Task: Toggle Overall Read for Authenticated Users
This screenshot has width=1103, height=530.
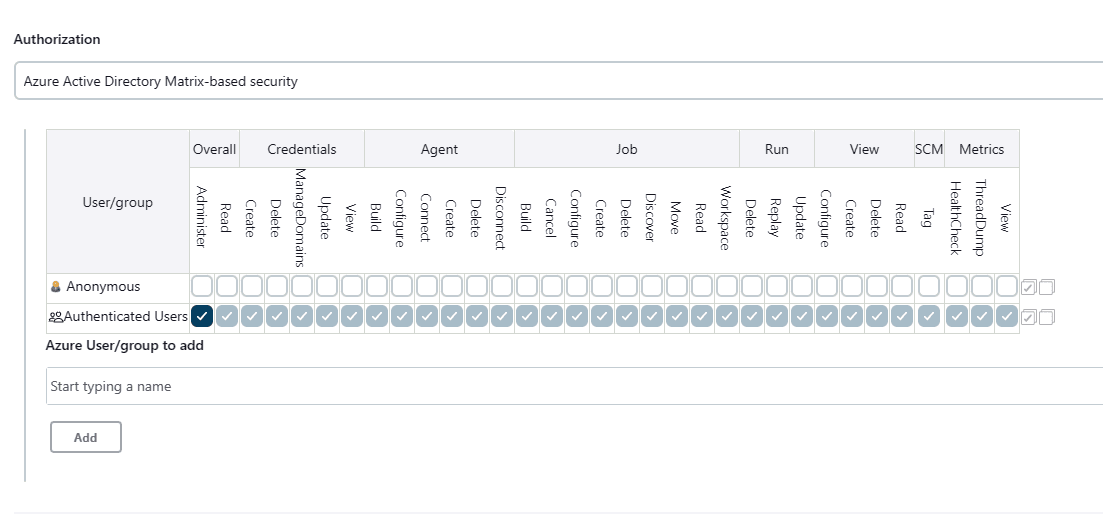Action: 227,317
